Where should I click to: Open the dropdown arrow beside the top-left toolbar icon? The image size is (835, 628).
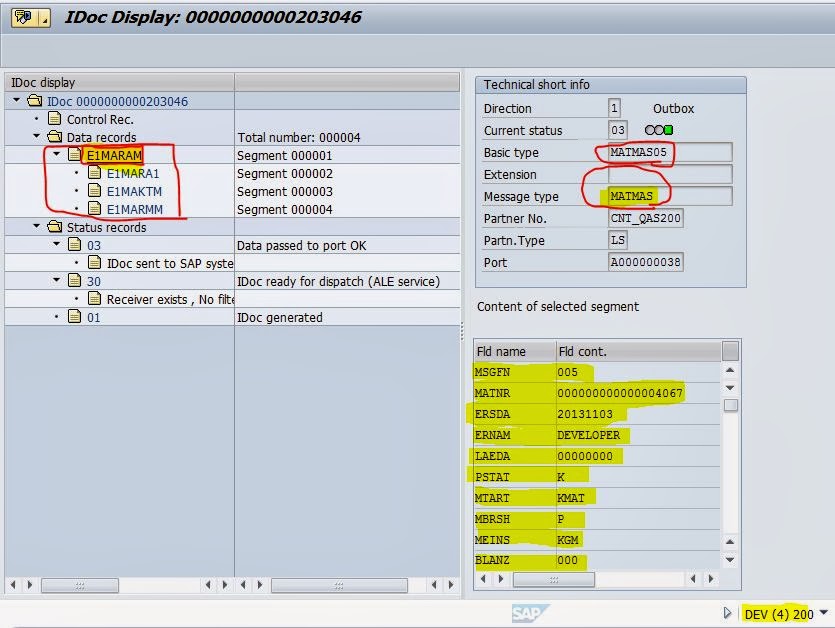(44, 18)
